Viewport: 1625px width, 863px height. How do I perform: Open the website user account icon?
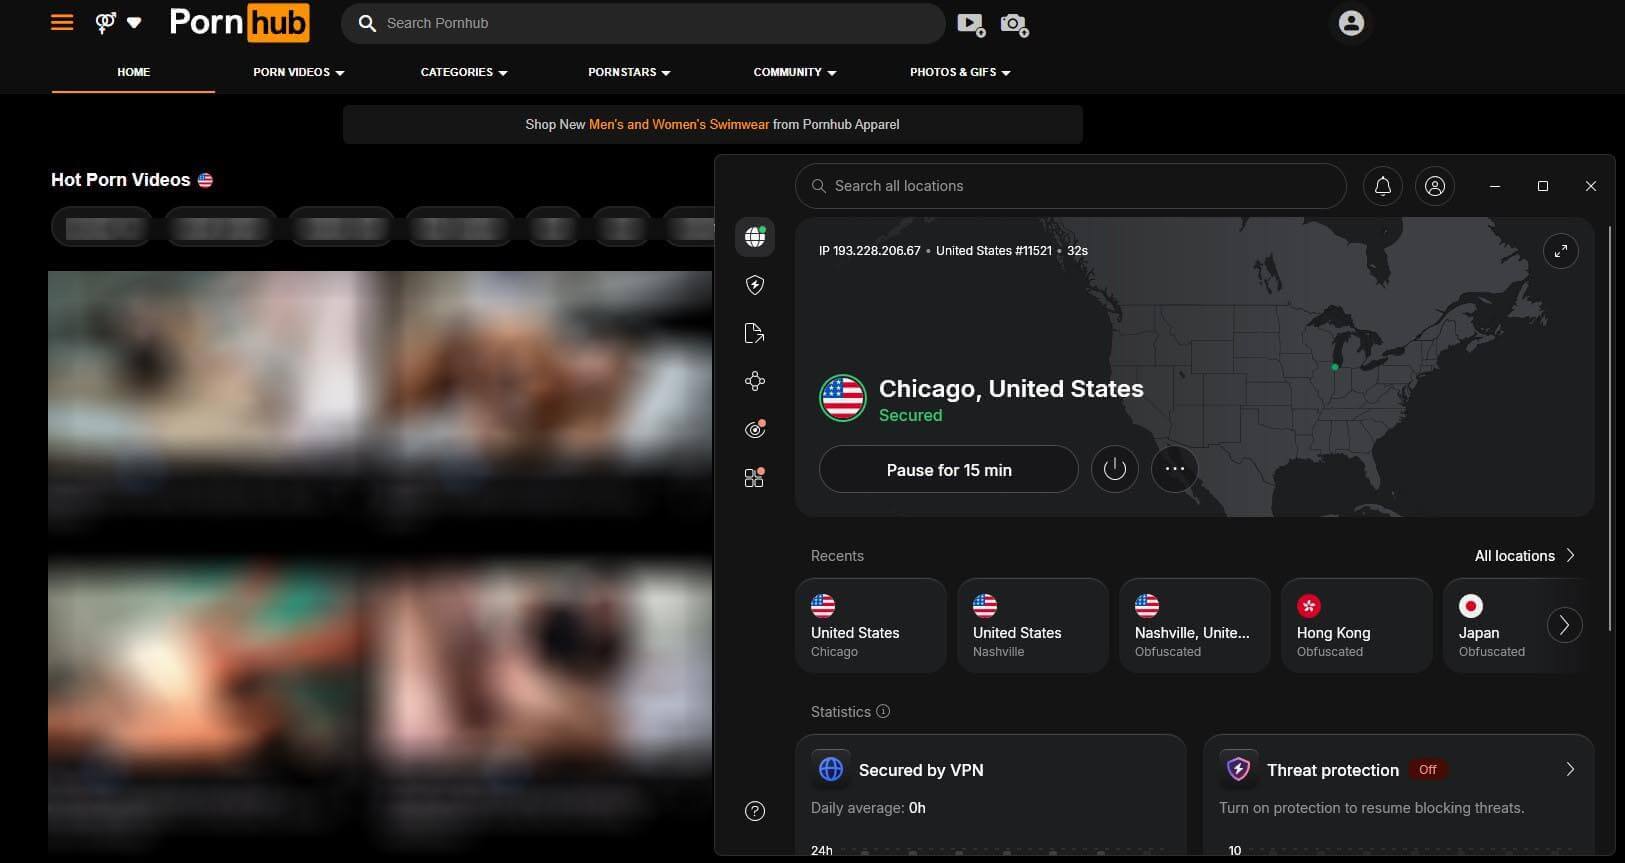point(1351,23)
